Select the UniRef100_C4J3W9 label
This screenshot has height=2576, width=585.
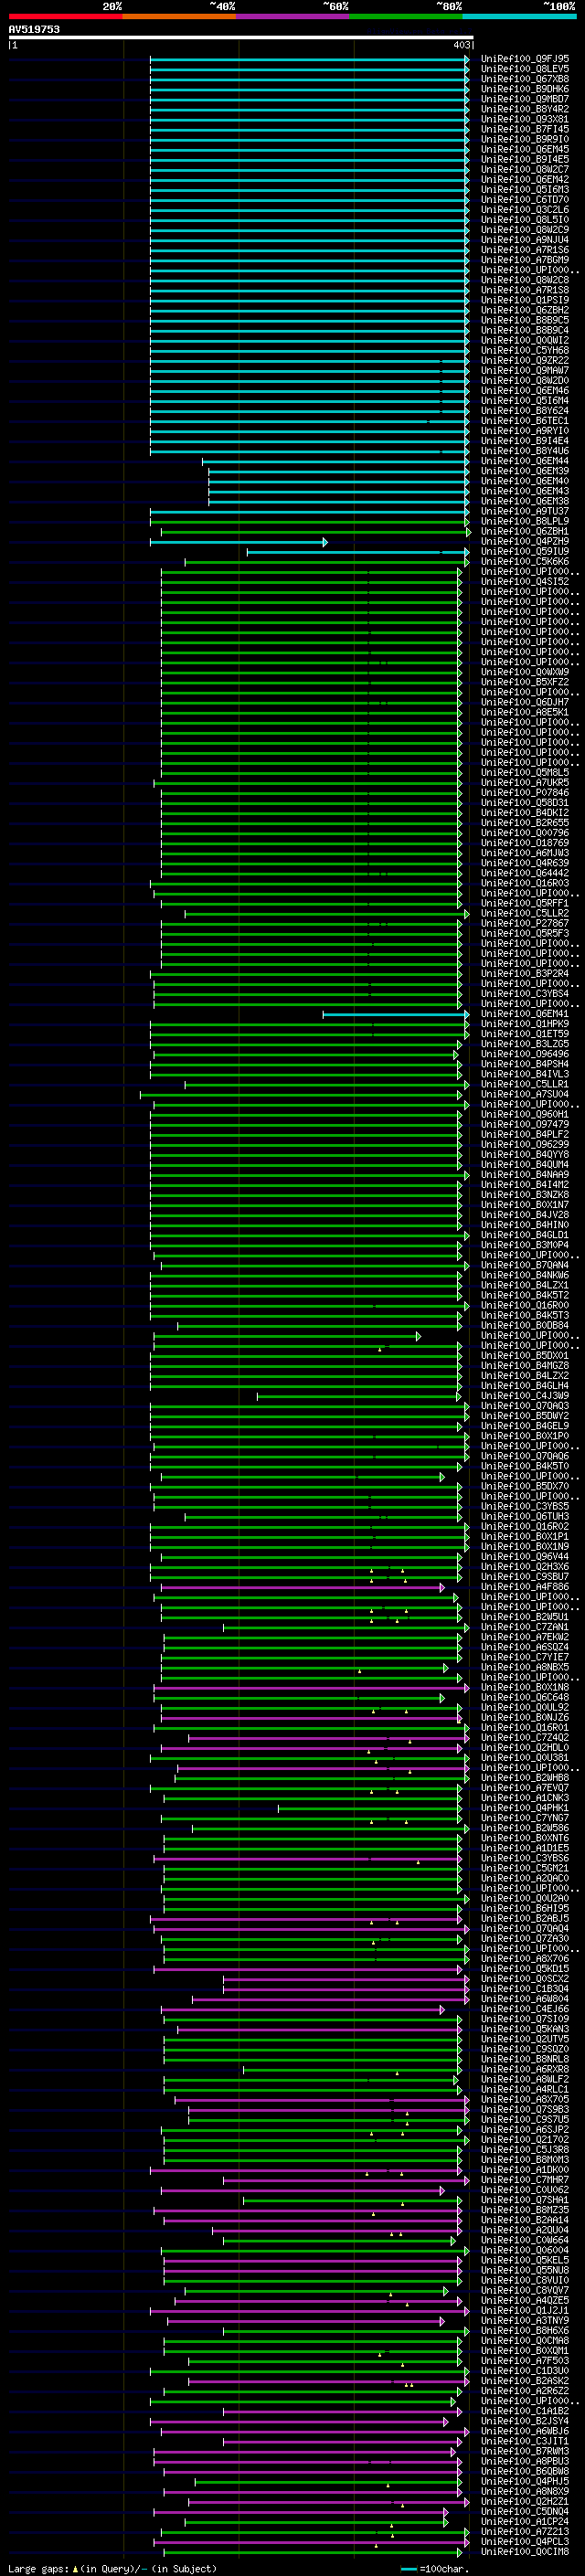[x=525, y=1396]
